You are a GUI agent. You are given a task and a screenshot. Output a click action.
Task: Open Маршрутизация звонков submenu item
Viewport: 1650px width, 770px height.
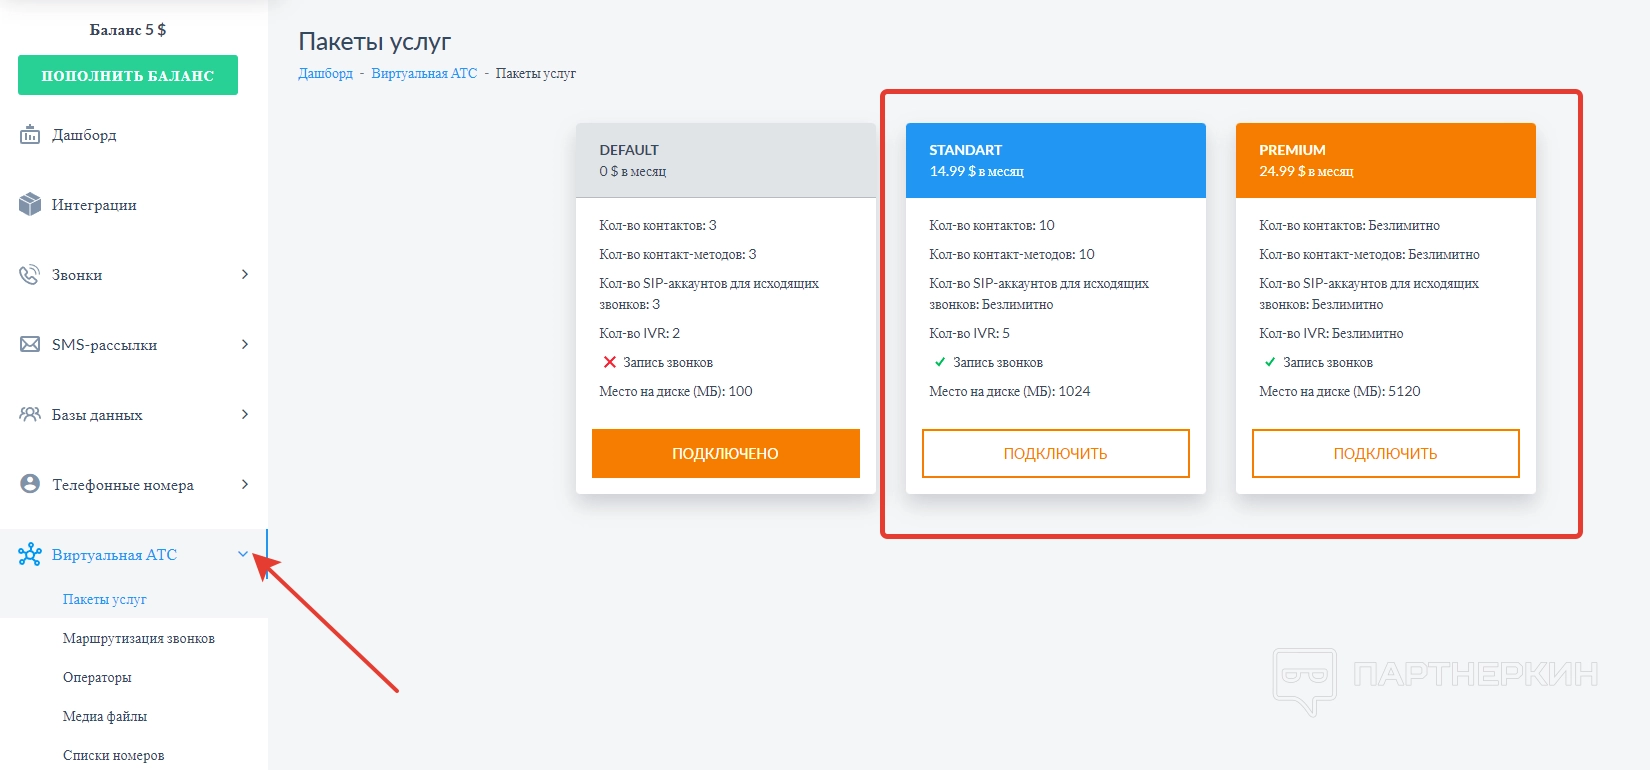pyautogui.click(x=139, y=638)
